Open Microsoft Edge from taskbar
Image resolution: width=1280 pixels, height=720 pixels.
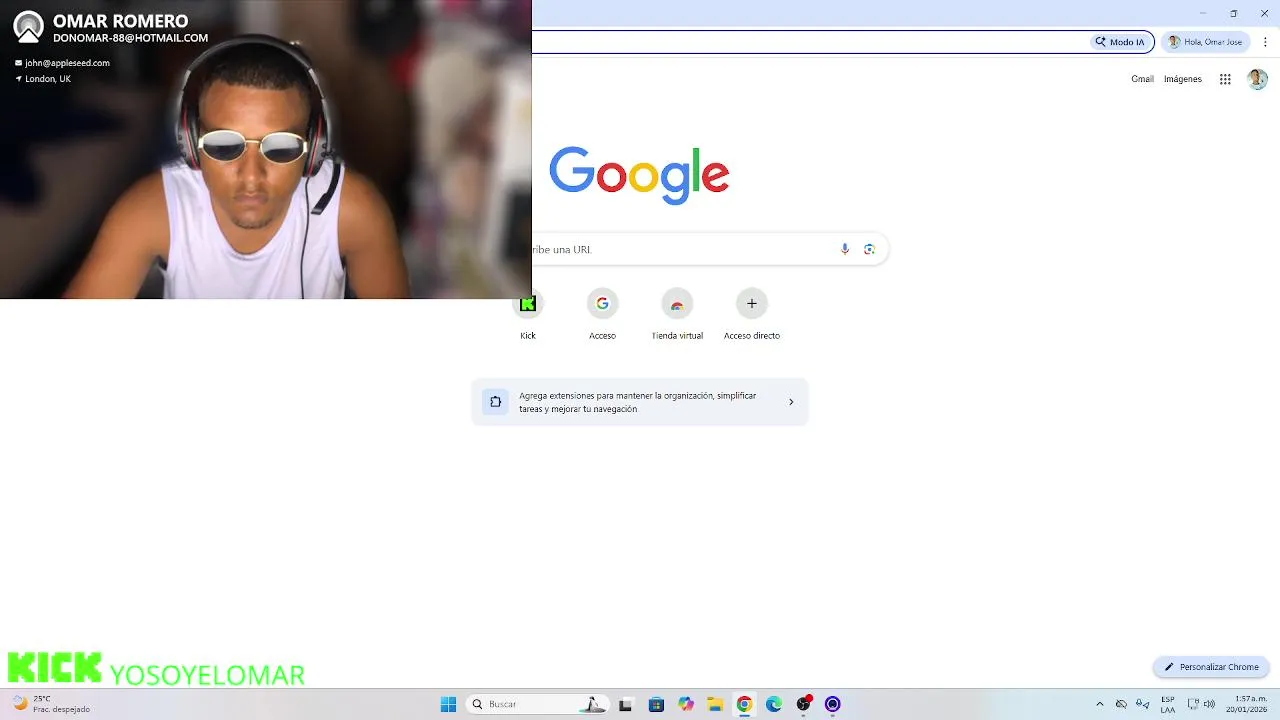[x=774, y=704]
